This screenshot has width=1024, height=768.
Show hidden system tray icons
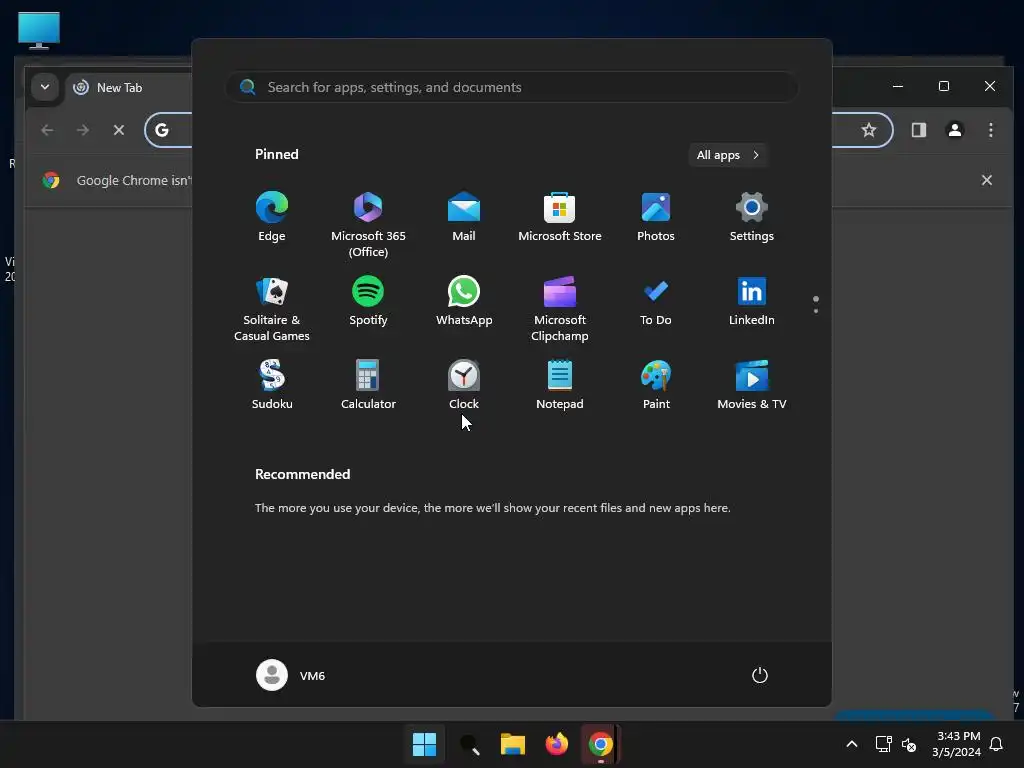pos(852,744)
